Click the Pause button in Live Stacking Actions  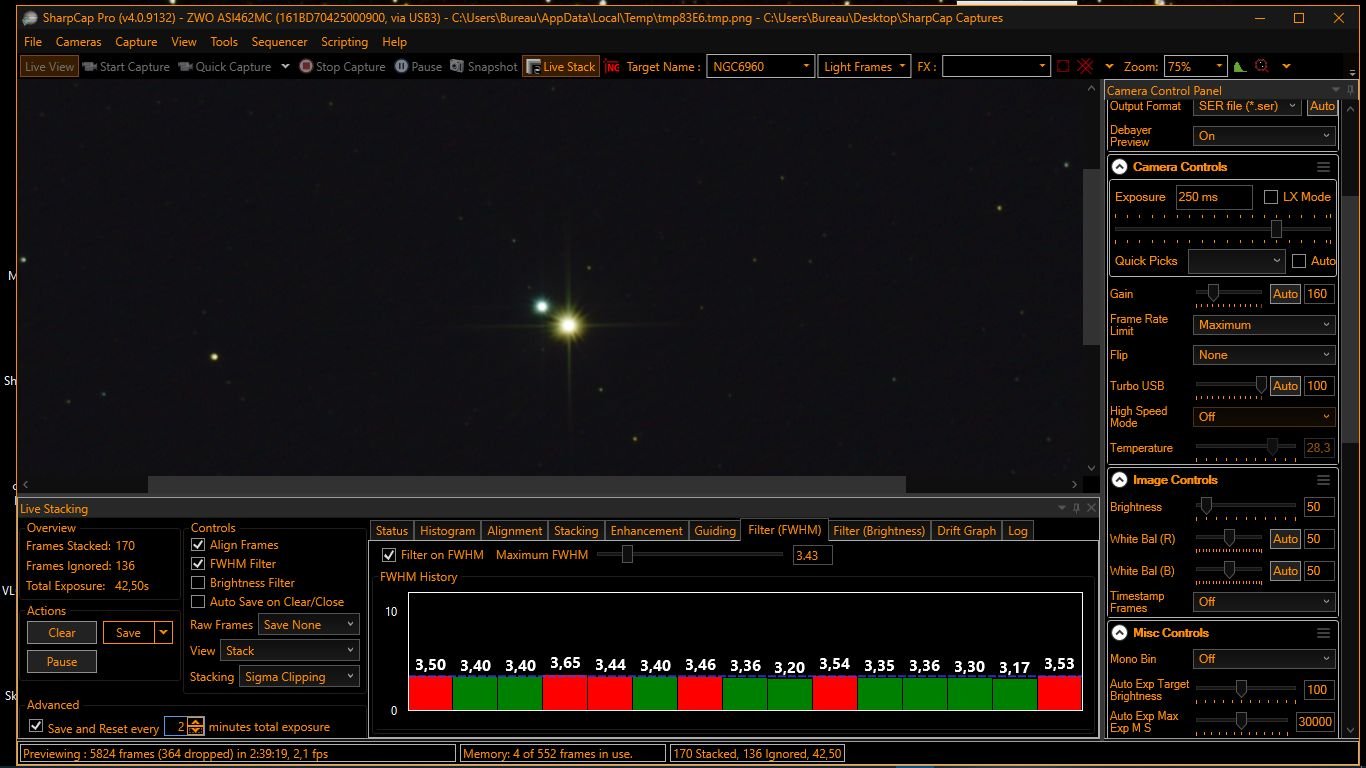coord(62,662)
